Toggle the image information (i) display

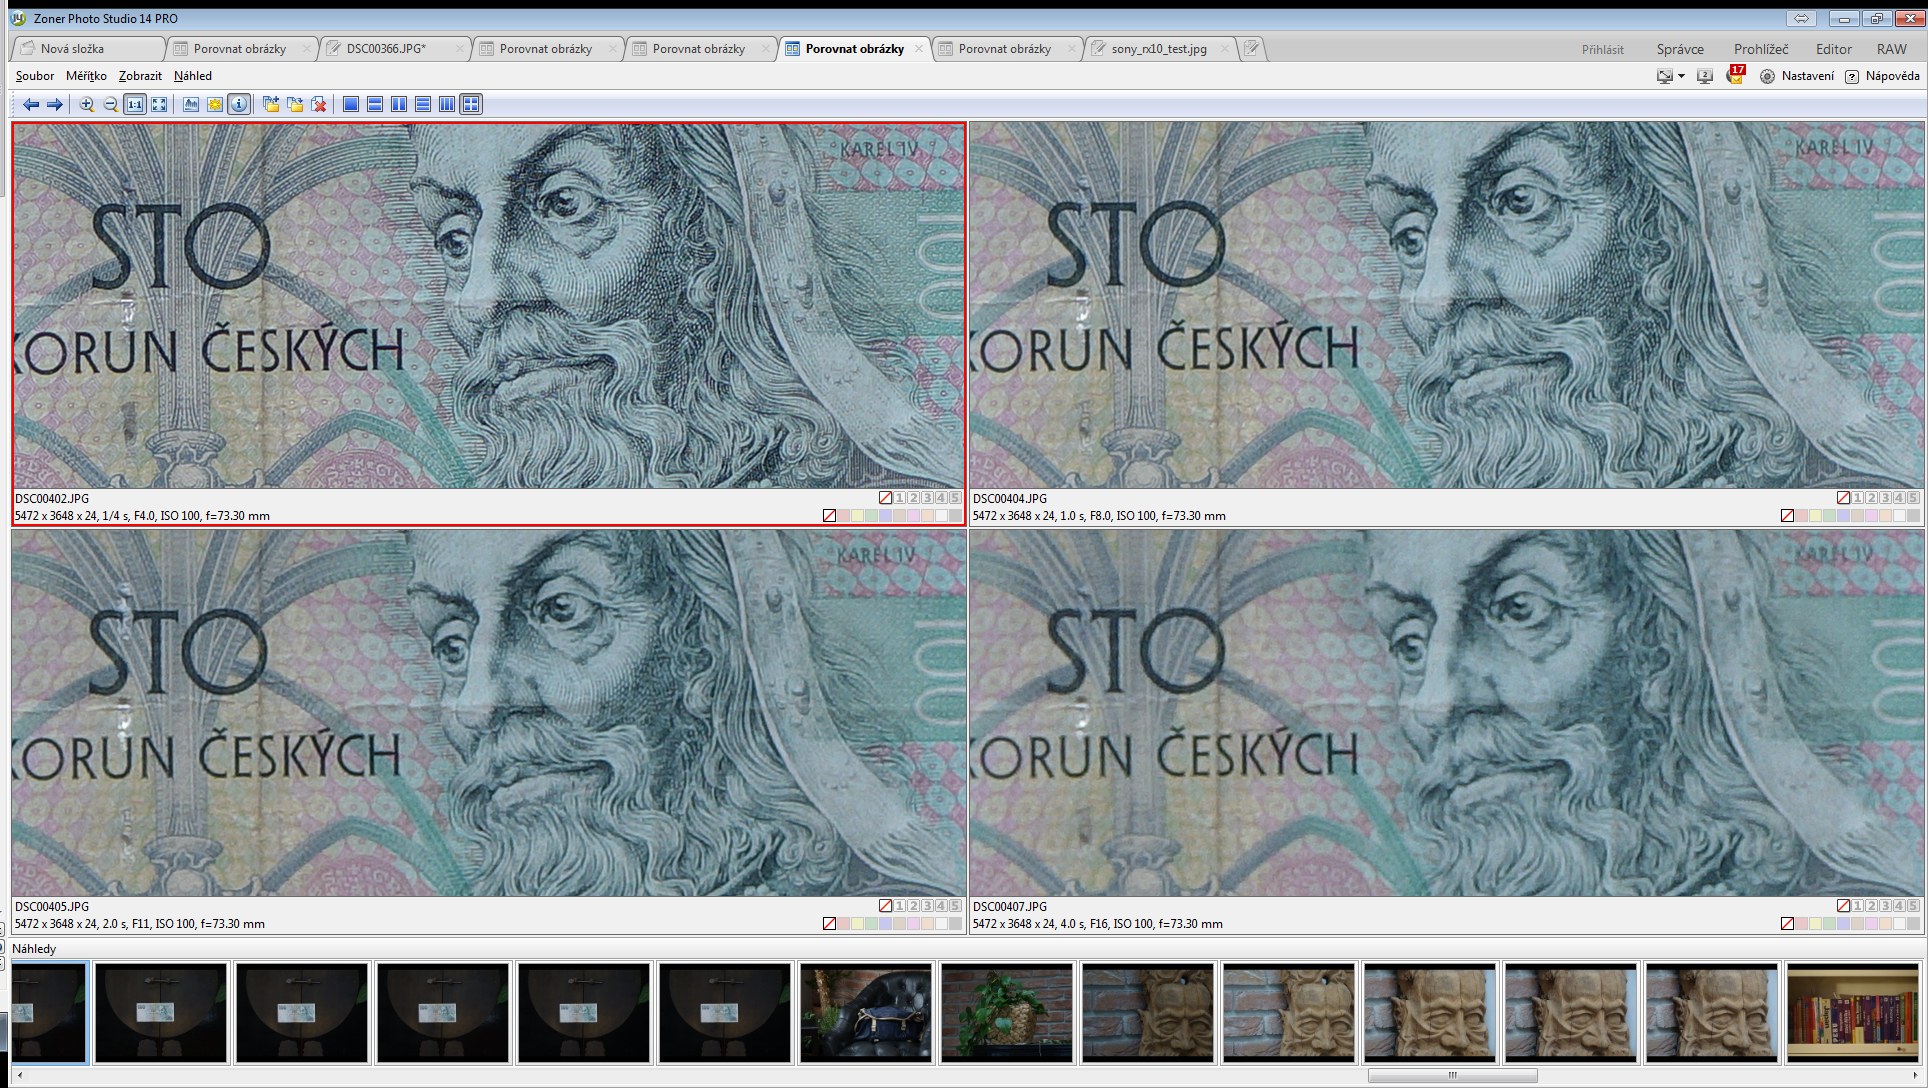(x=239, y=104)
